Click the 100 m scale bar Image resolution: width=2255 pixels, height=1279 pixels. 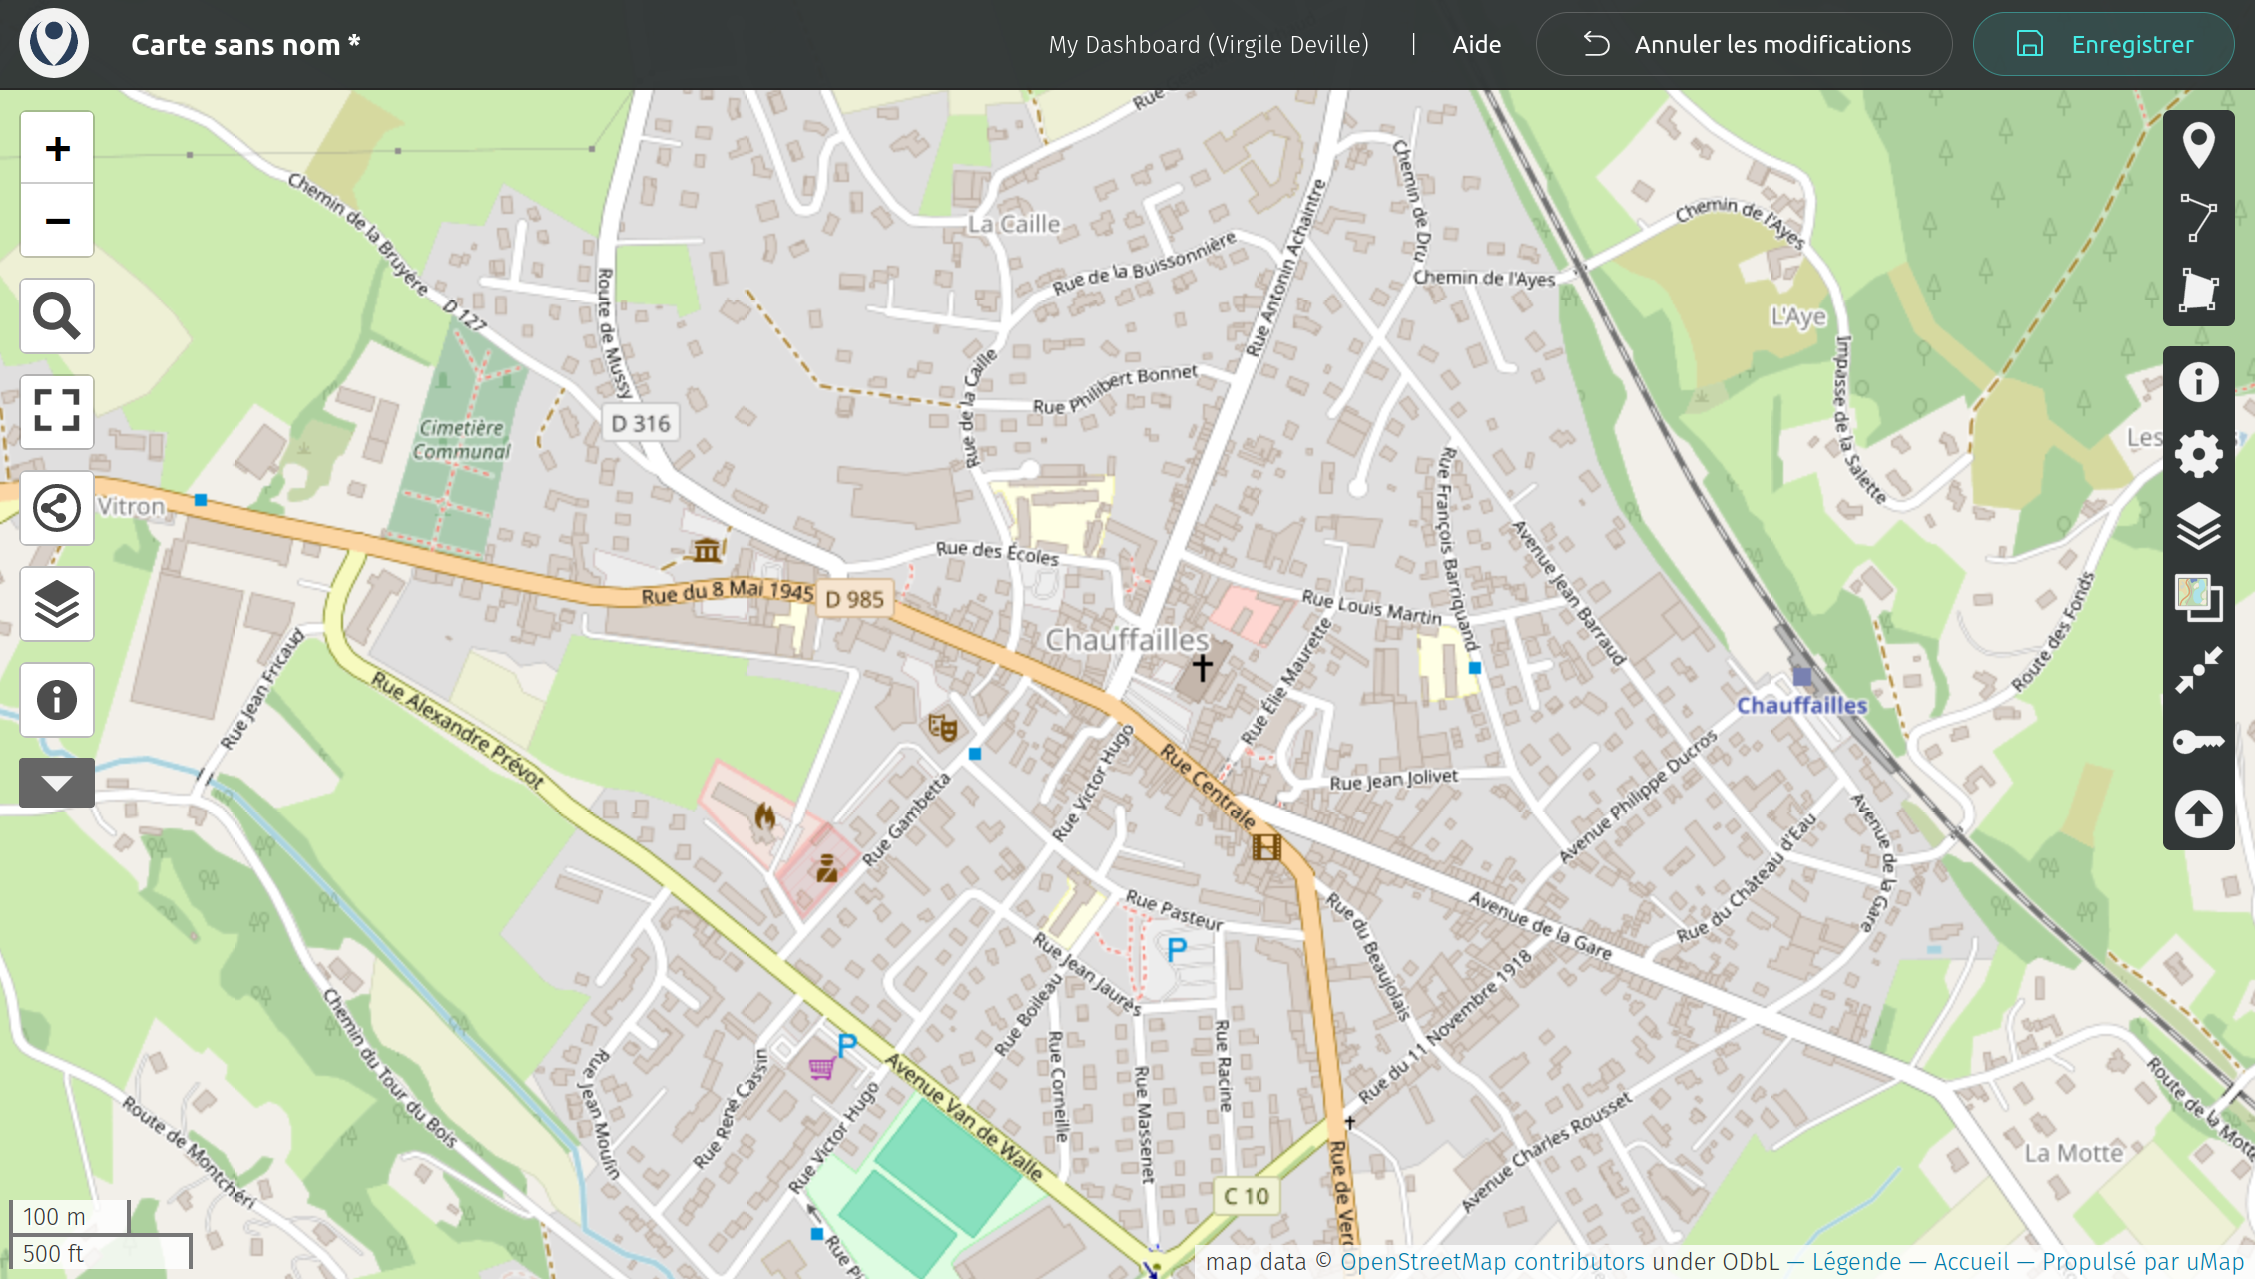[x=70, y=1216]
